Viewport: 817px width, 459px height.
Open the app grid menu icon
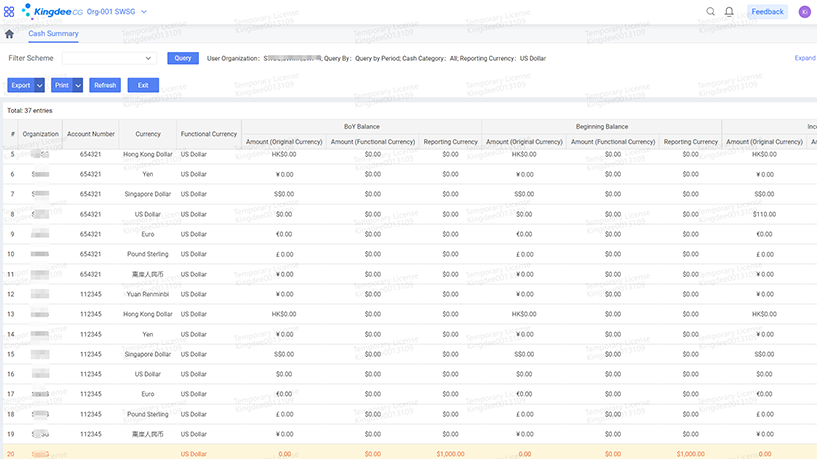pyautogui.click(x=10, y=12)
